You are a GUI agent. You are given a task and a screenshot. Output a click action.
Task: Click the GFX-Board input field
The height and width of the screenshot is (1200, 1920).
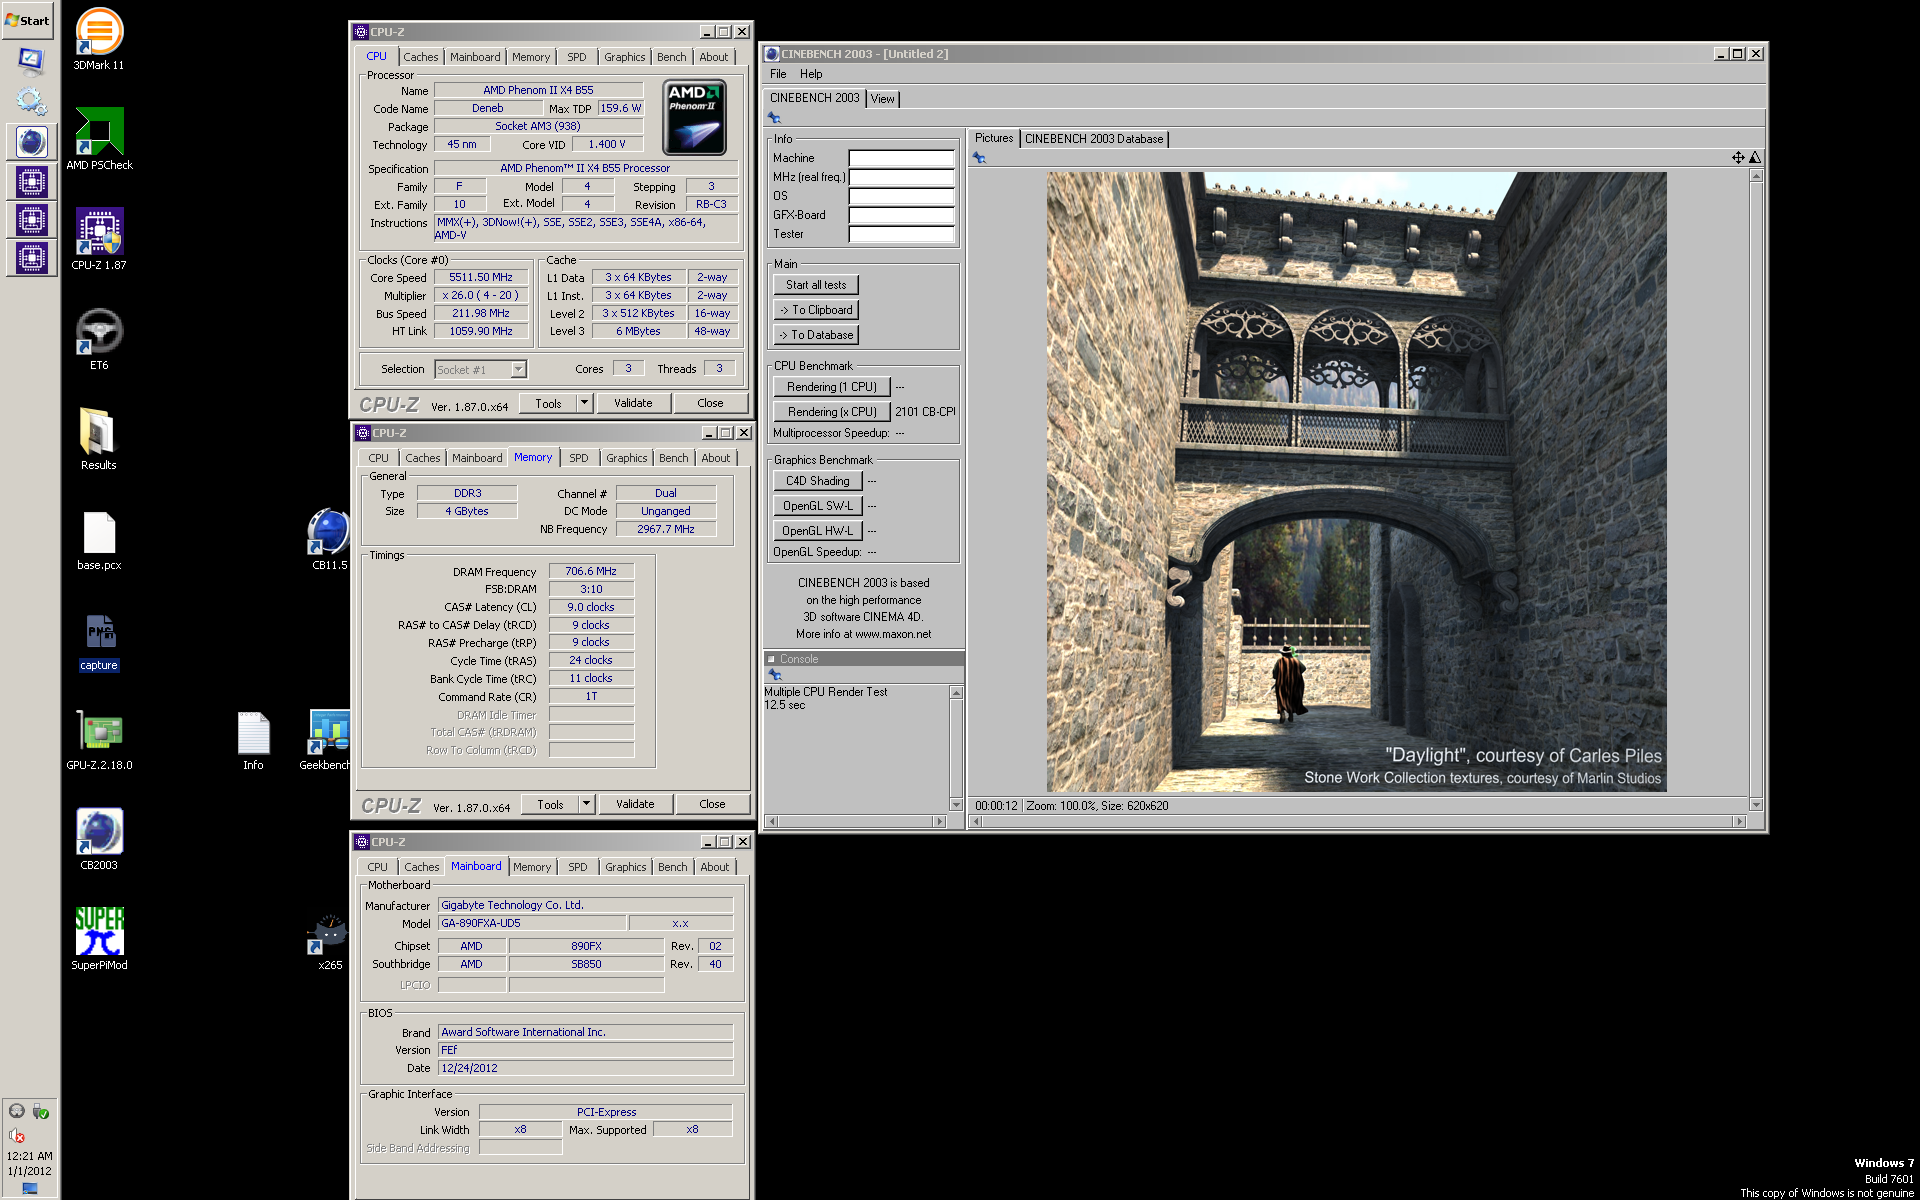pos(901,215)
